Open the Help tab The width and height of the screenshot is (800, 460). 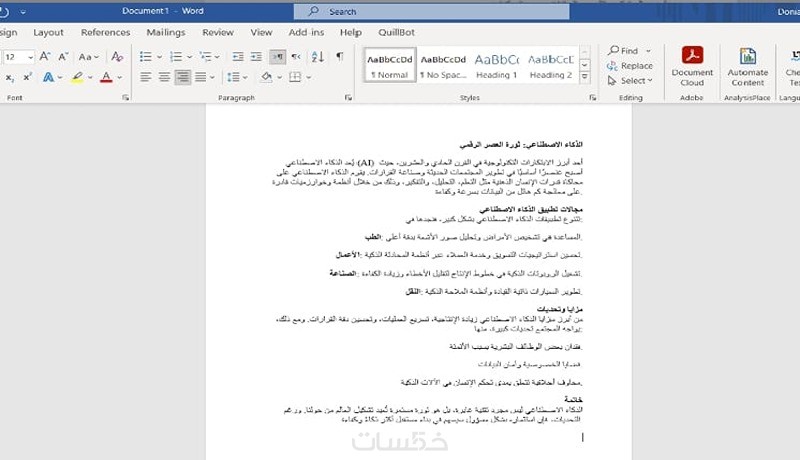click(351, 33)
